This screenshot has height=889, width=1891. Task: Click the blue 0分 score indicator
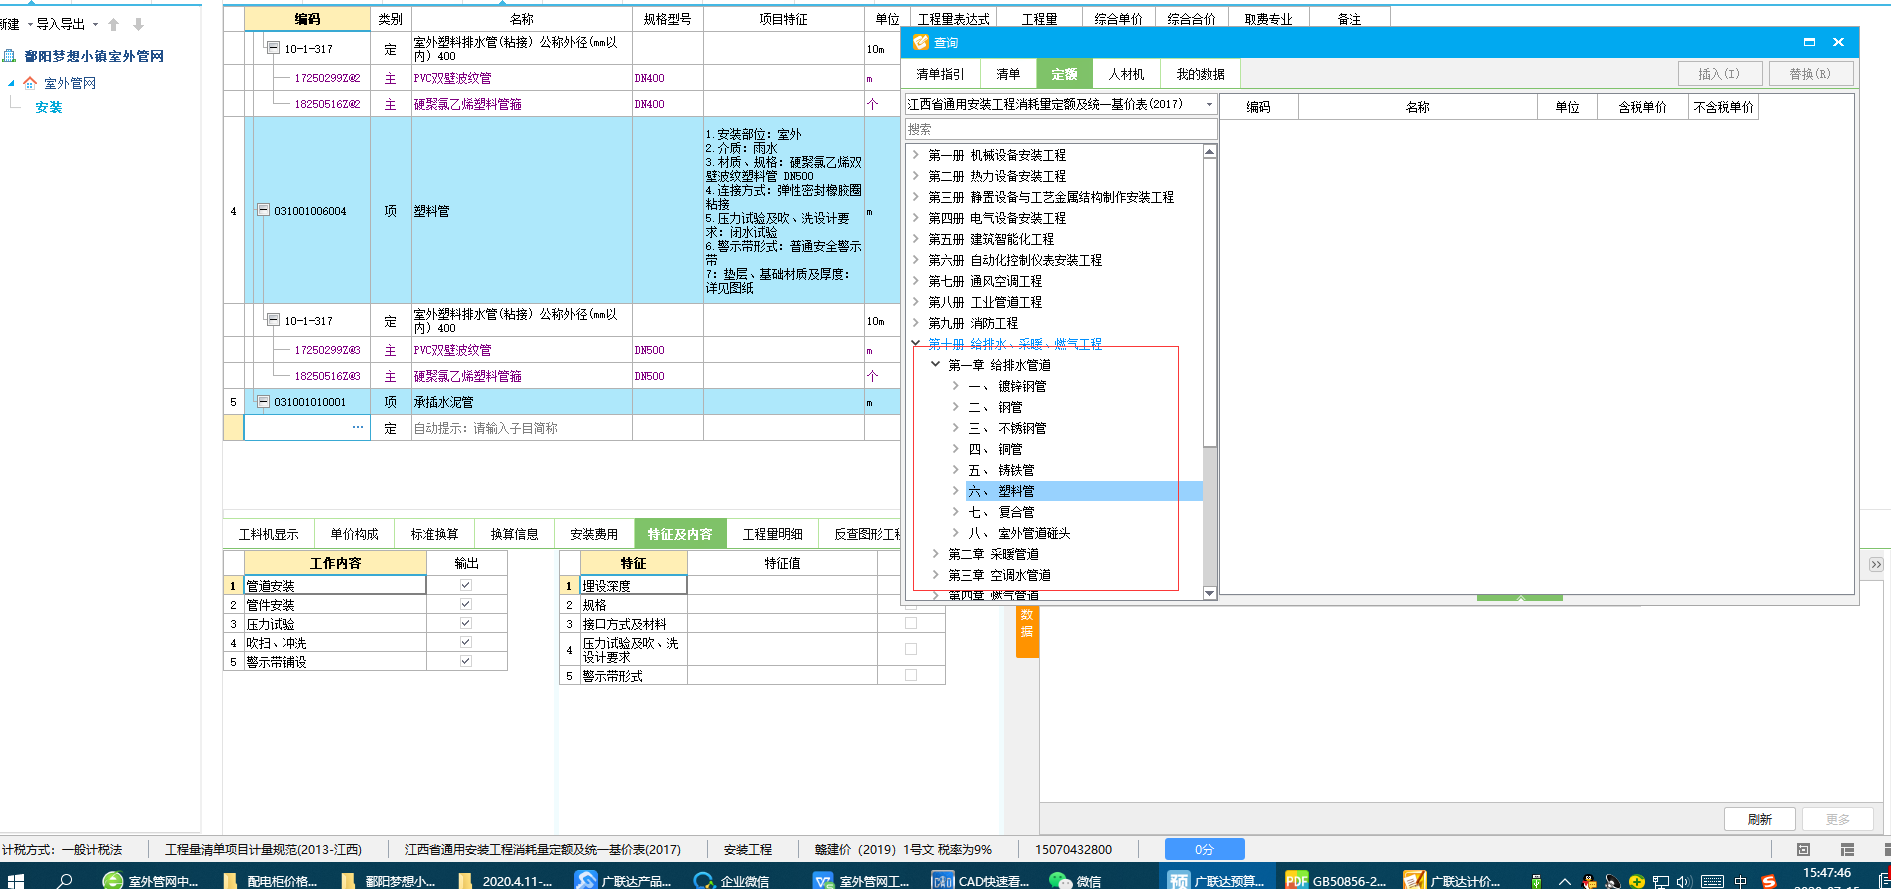[x=1205, y=849]
